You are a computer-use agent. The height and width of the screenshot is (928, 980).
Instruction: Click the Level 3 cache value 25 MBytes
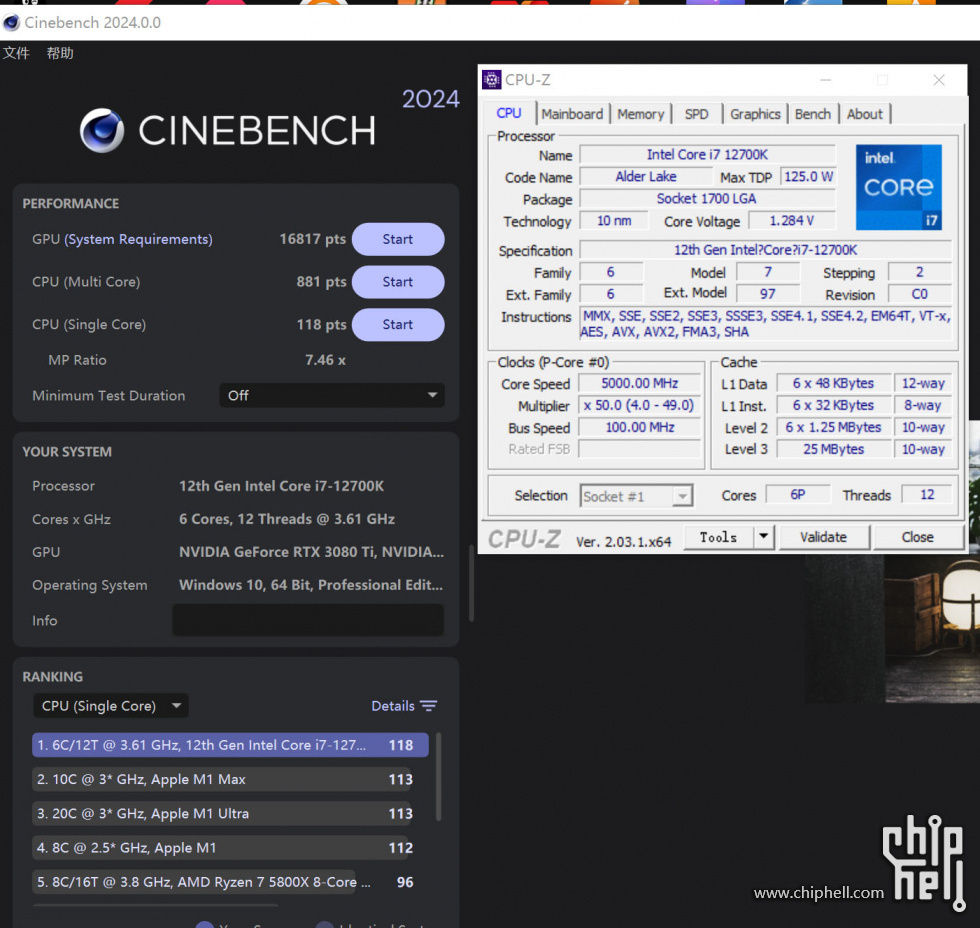coord(834,449)
